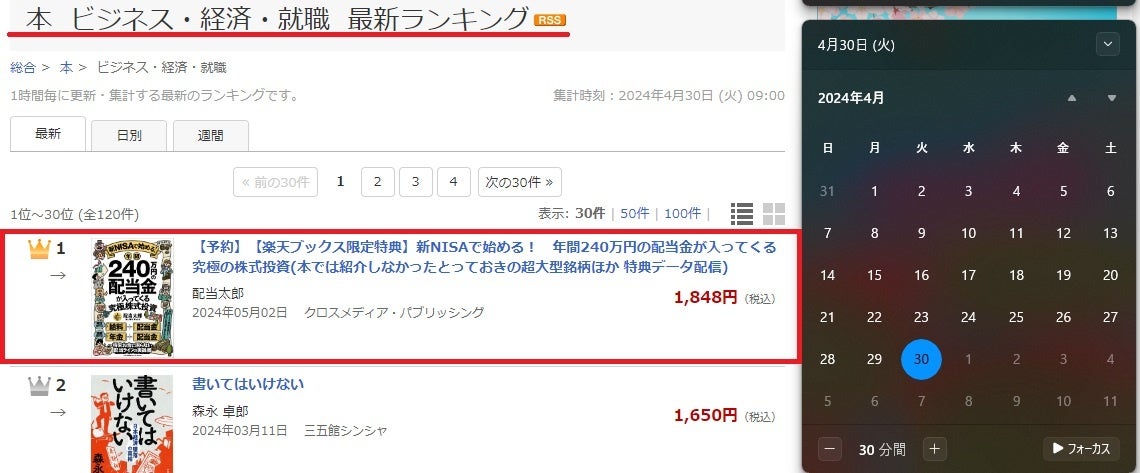Go to next month with down arrow
The width and height of the screenshot is (1140, 473).
tap(1112, 98)
